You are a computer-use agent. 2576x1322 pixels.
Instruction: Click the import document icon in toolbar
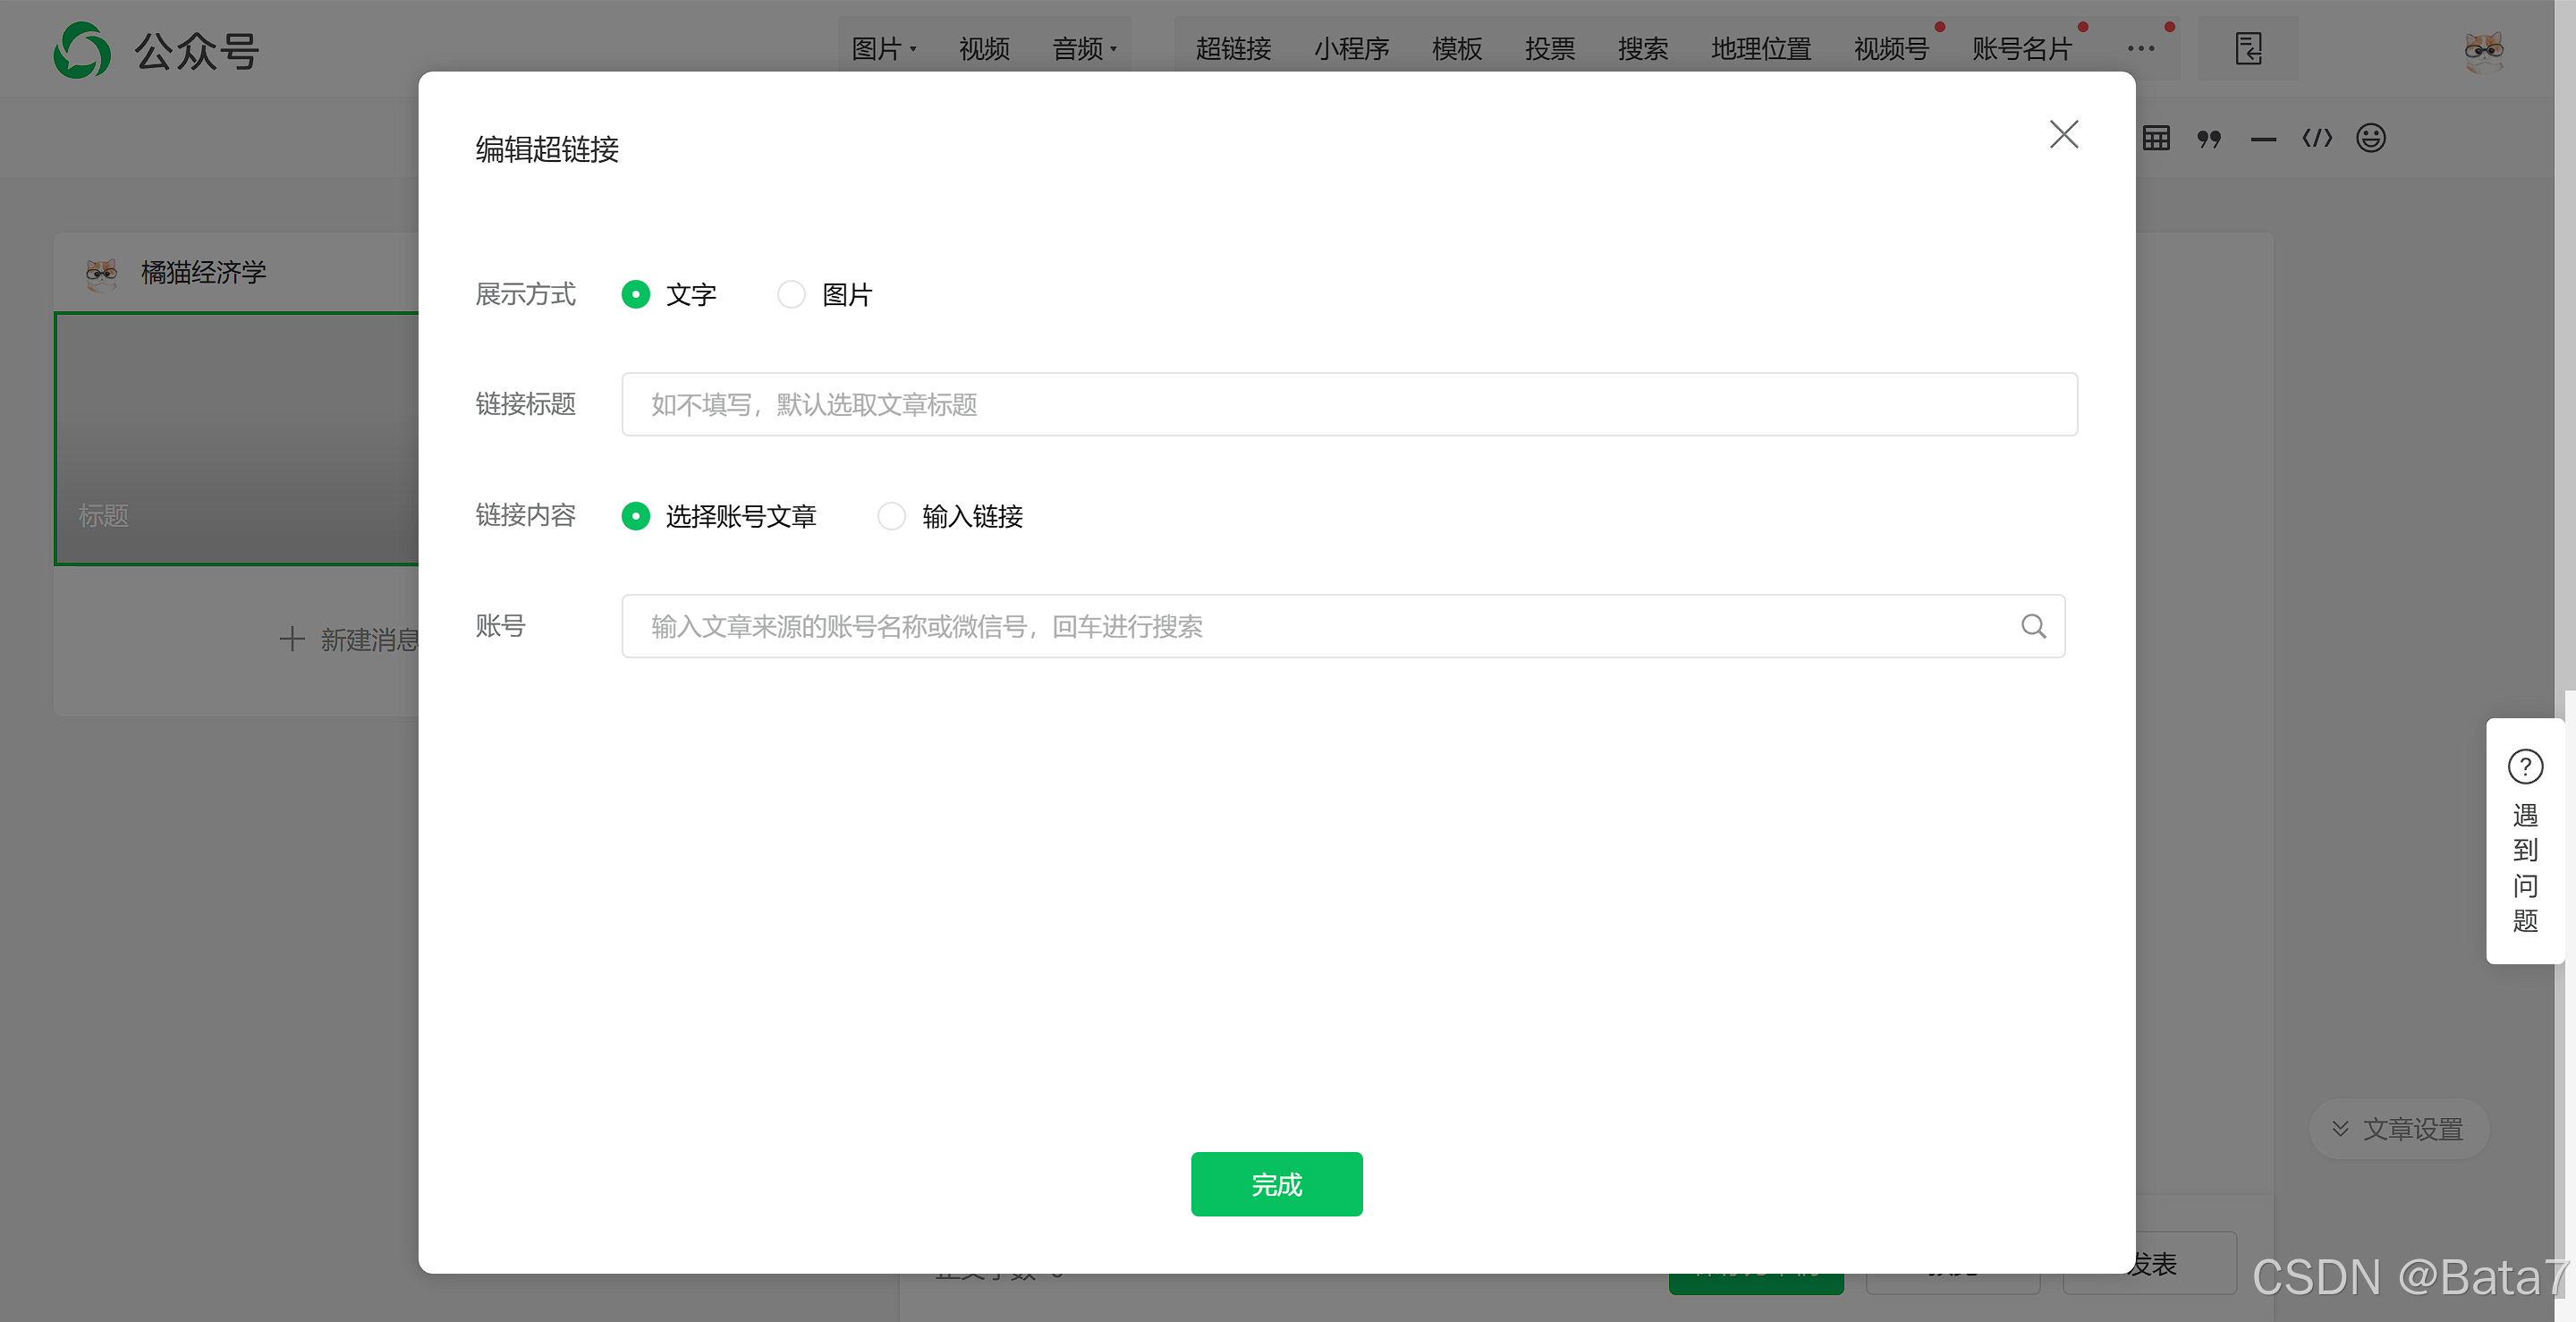tap(2248, 48)
